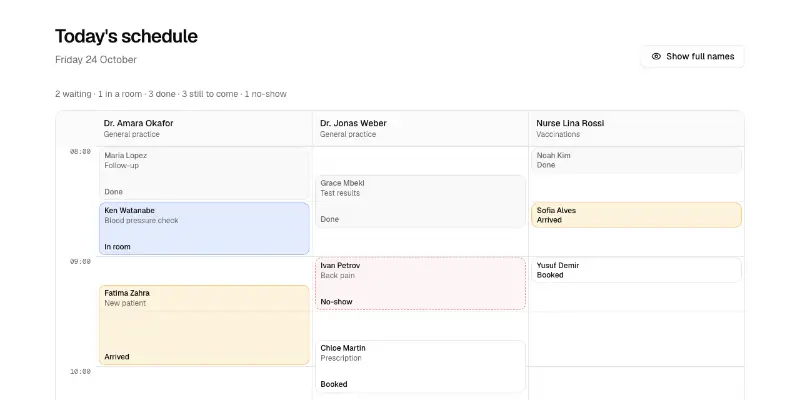
Task: Open Maria Lopez follow-up appointment
Action: [x=204, y=173]
